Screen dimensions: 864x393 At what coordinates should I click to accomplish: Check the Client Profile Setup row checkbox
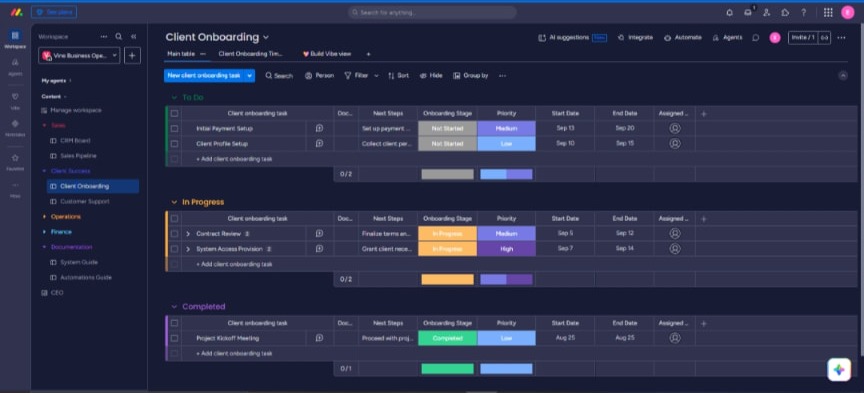[x=174, y=143]
